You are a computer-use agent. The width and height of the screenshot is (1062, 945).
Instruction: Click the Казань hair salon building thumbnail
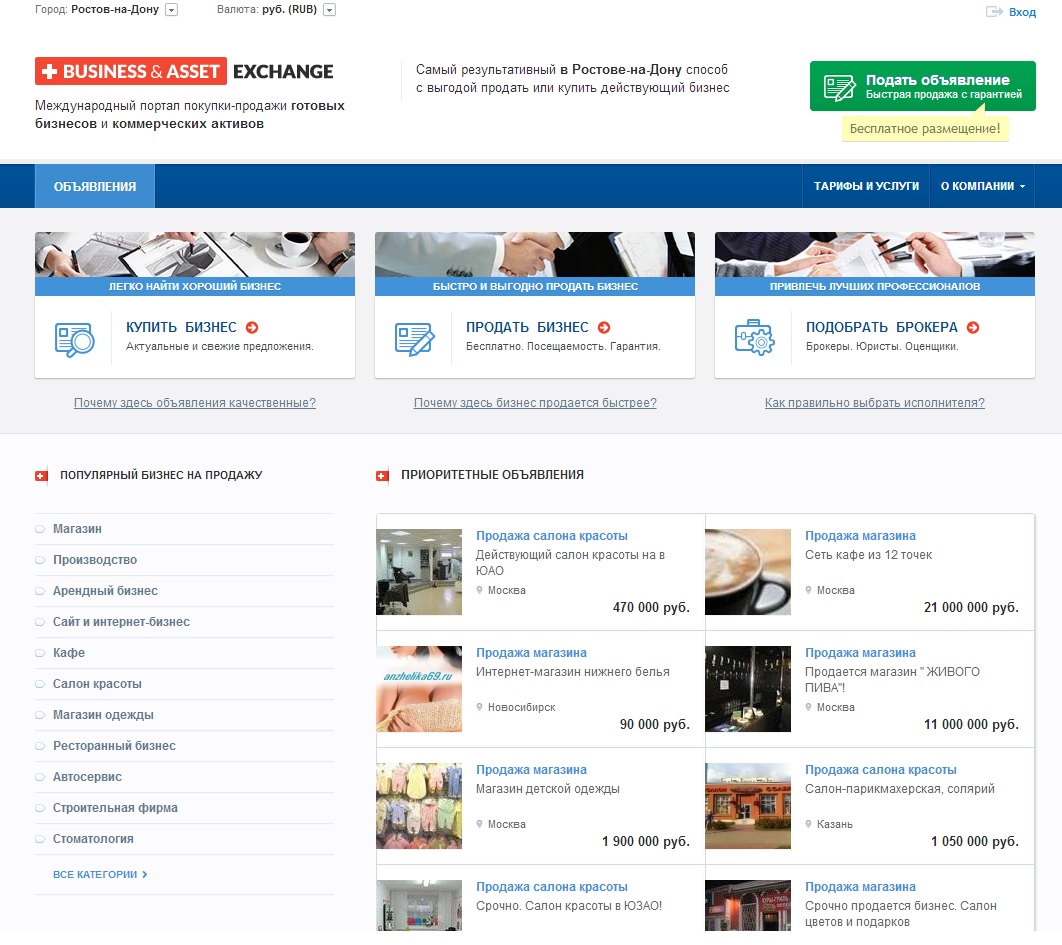point(748,806)
